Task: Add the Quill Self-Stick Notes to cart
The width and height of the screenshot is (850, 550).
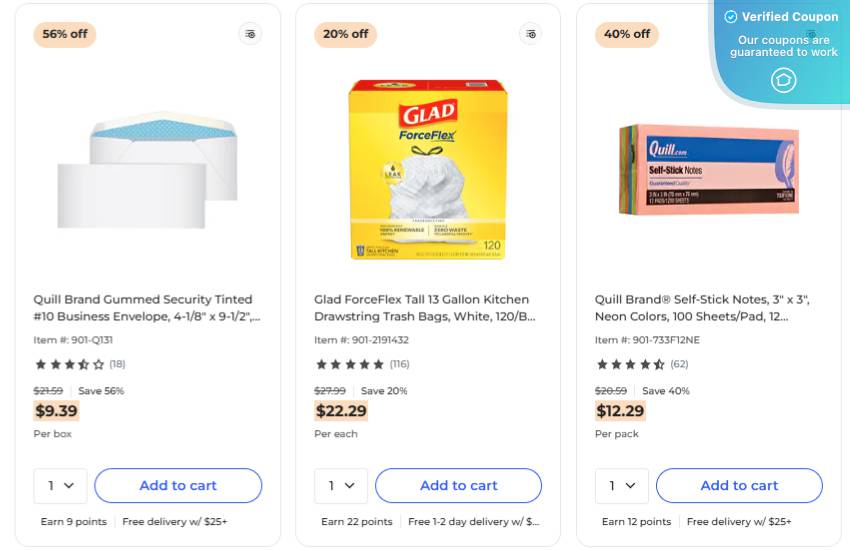Action: [739, 486]
